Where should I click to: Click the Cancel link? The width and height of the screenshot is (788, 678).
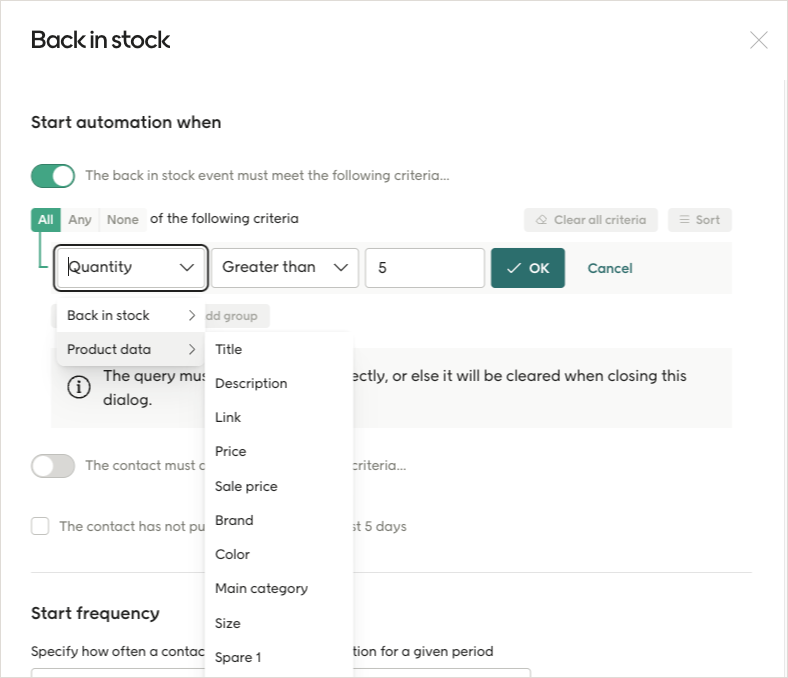click(610, 268)
